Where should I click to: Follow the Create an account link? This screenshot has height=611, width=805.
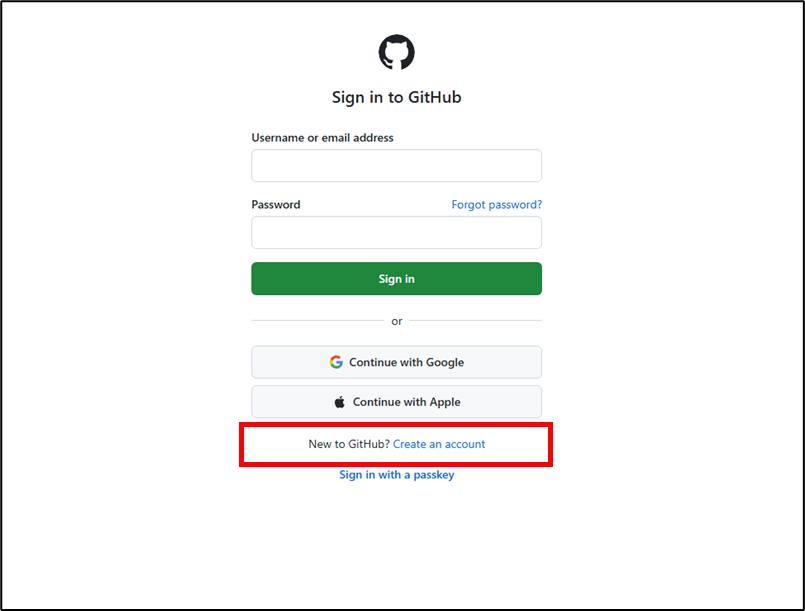click(439, 444)
